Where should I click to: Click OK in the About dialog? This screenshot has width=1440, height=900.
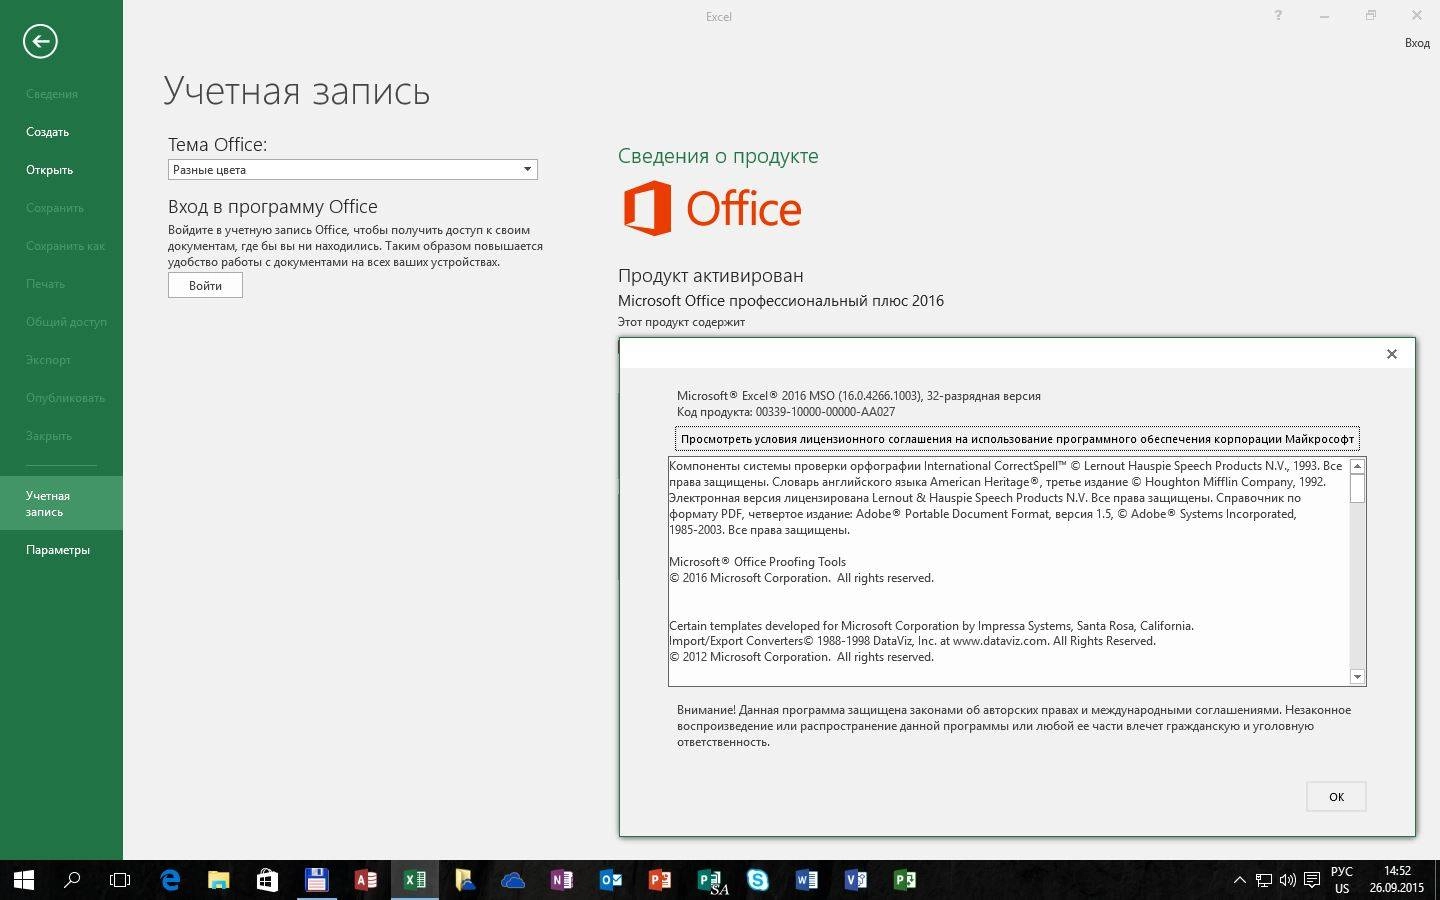click(1336, 797)
